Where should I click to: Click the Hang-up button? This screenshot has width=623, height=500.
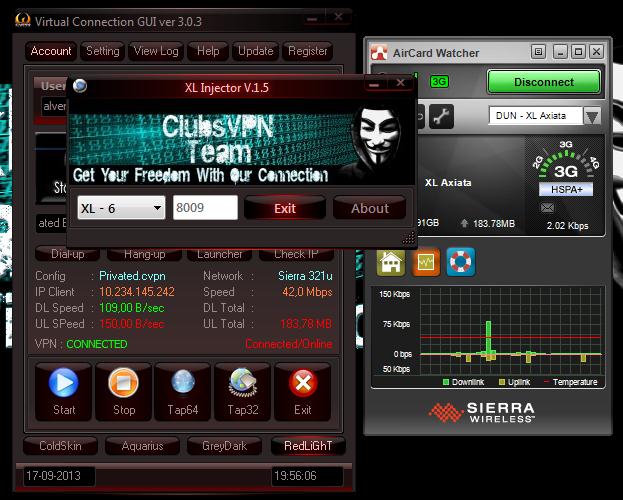click(144, 254)
